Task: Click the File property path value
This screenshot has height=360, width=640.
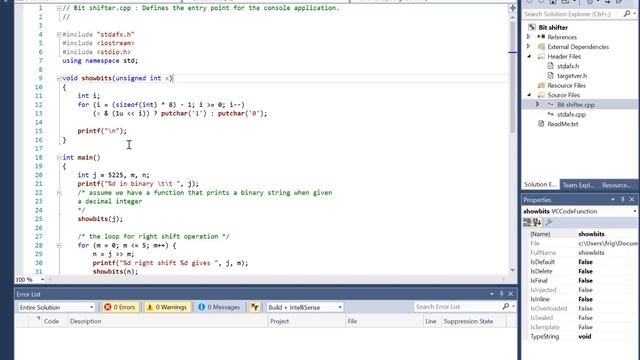Action: [x=608, y=243]
